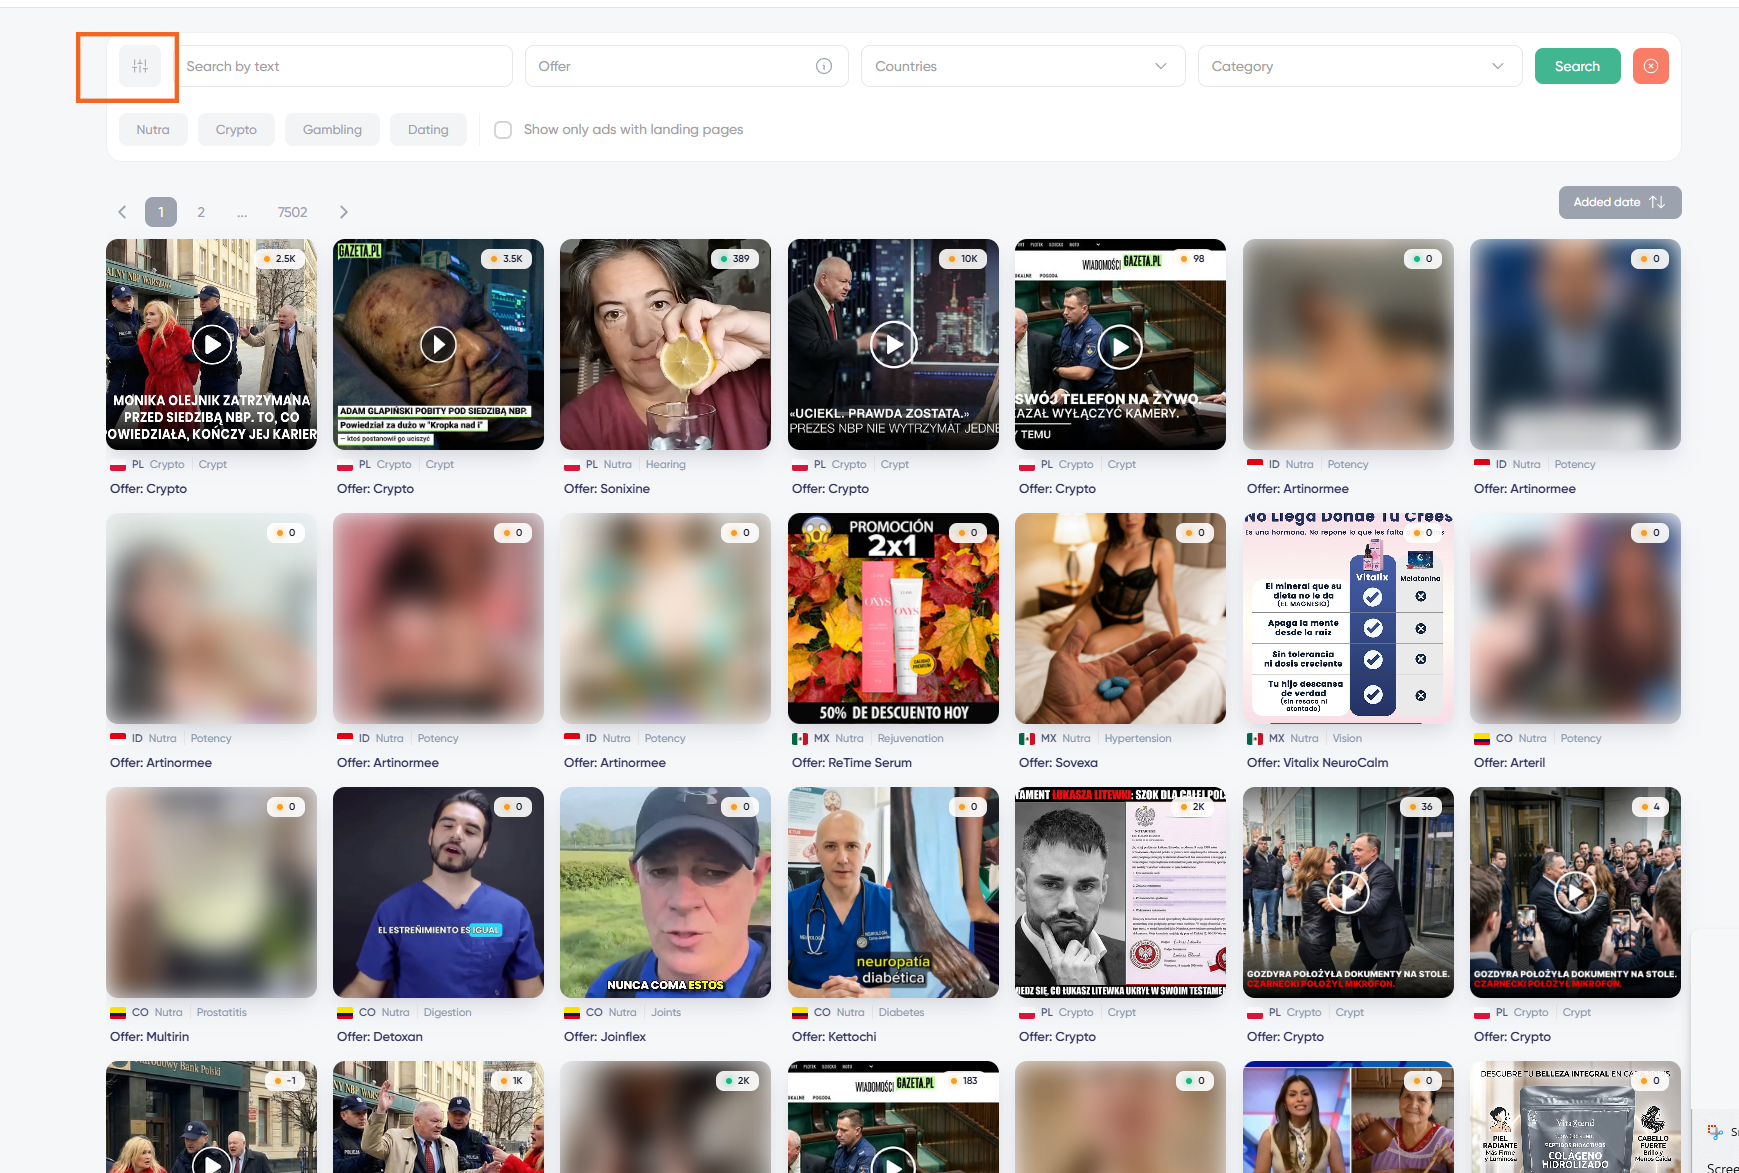Viewport: 1739px width, 1173px height.
Task: Open the Vitalix vs Melatonina comparison thumbnail
Action: click(x=1348, y=618)
